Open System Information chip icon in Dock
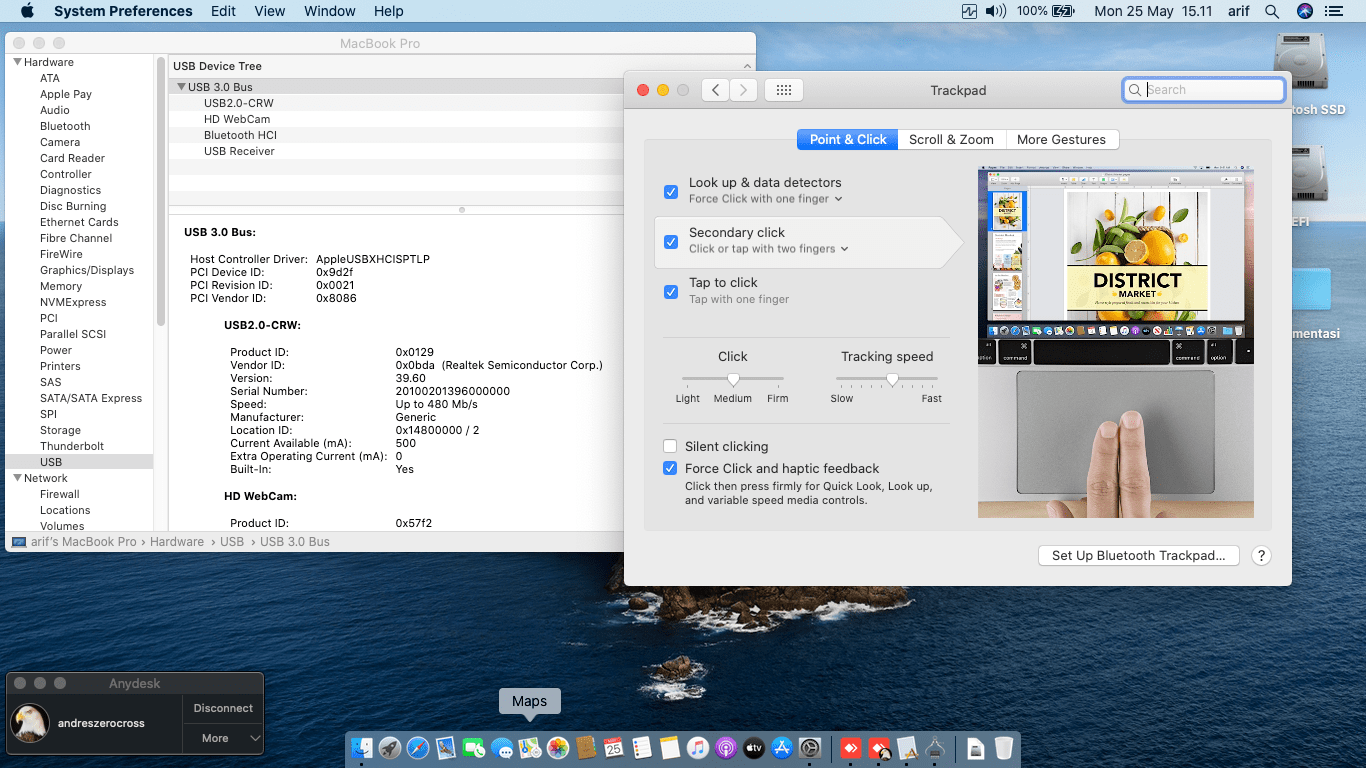The image size is (1366, 768). (935, 748)
